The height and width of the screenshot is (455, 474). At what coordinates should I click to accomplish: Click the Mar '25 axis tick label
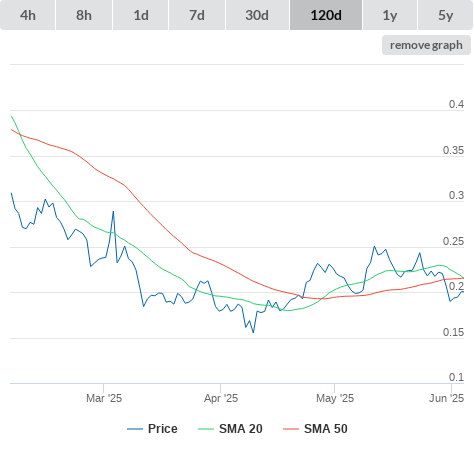tap(104, 398)
